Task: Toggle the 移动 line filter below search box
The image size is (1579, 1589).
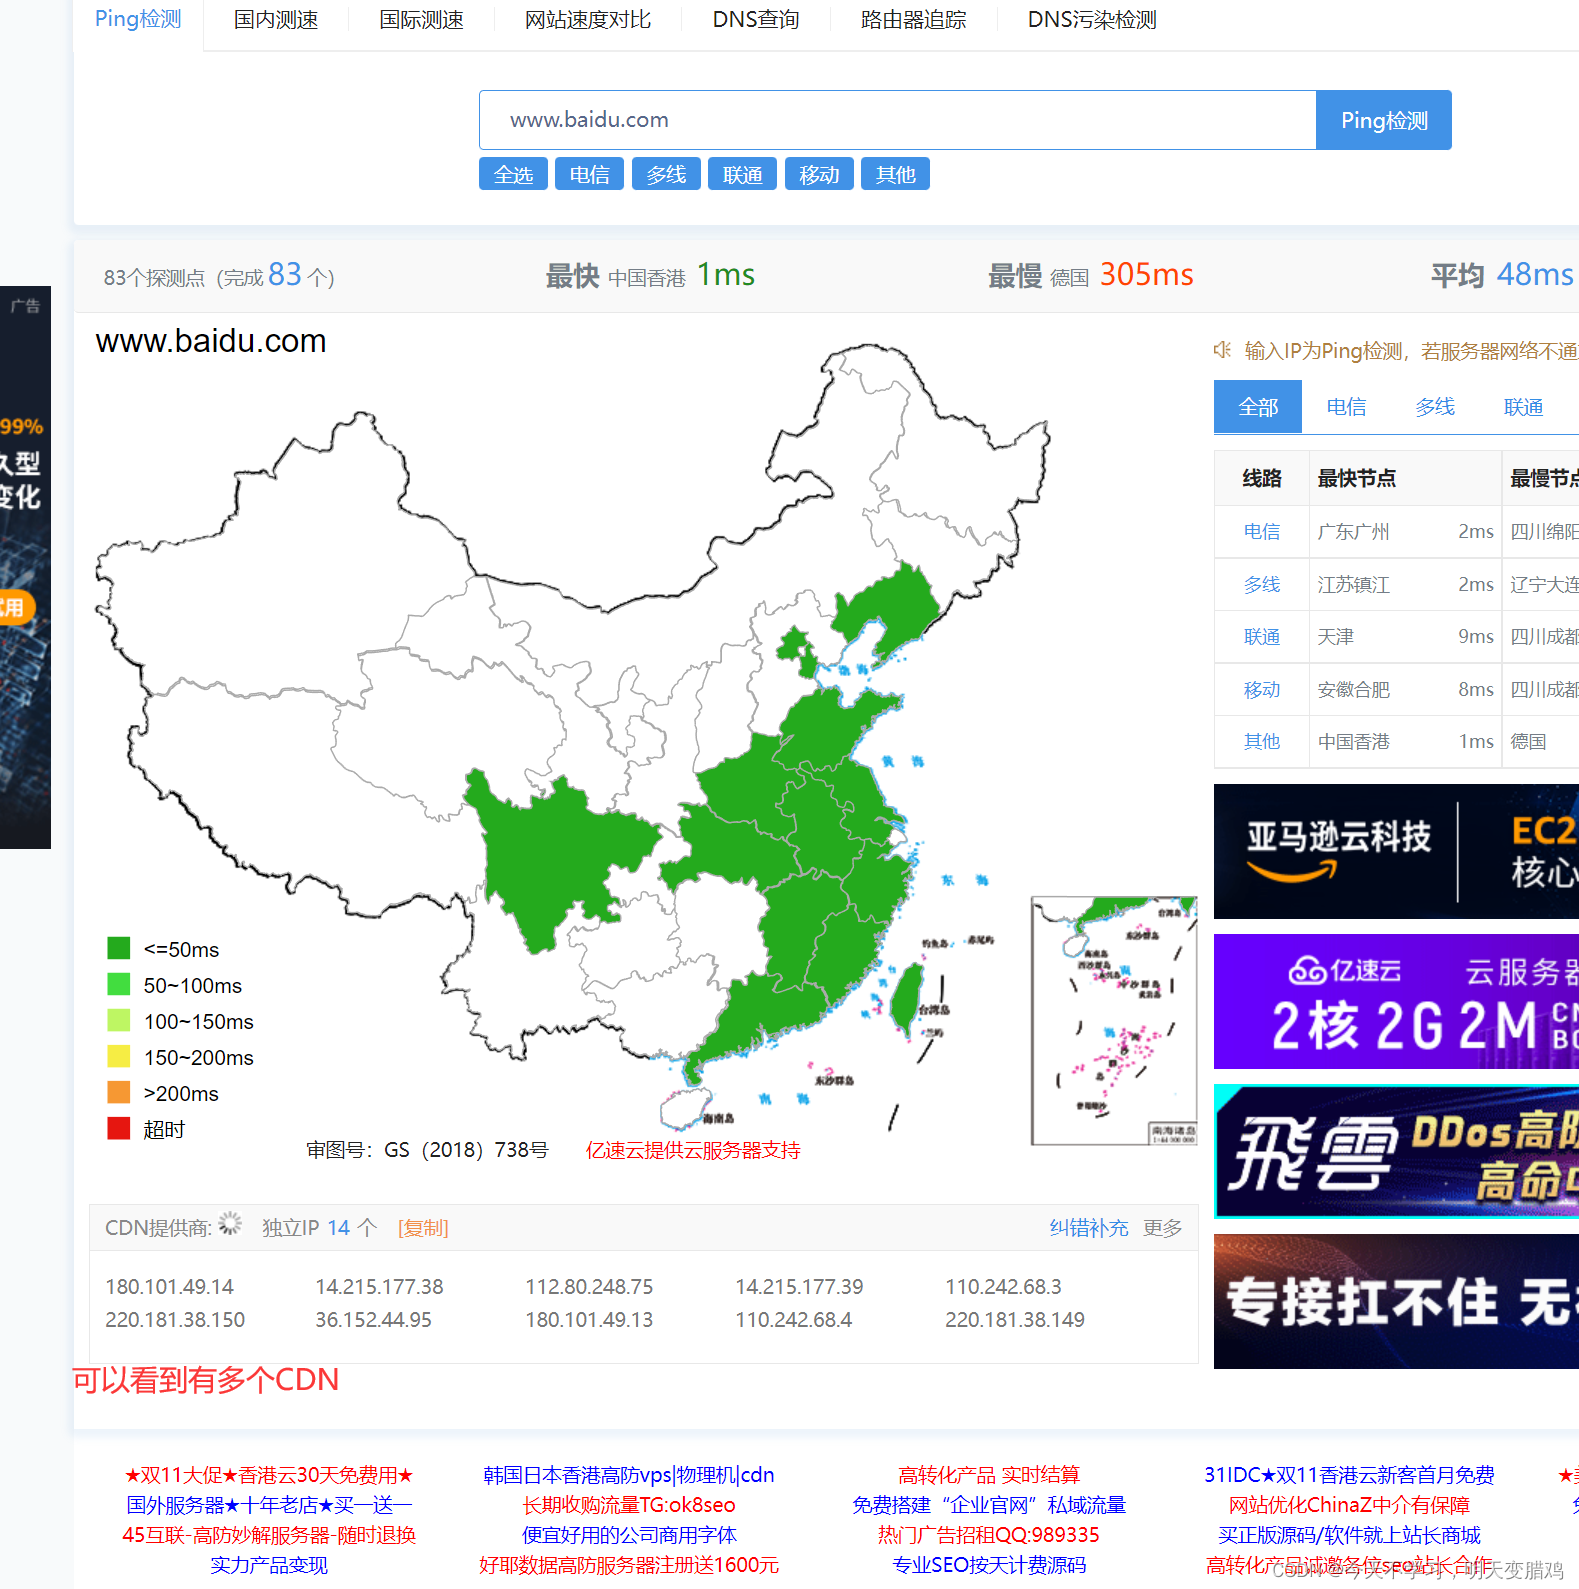Action: pos(819,174)
